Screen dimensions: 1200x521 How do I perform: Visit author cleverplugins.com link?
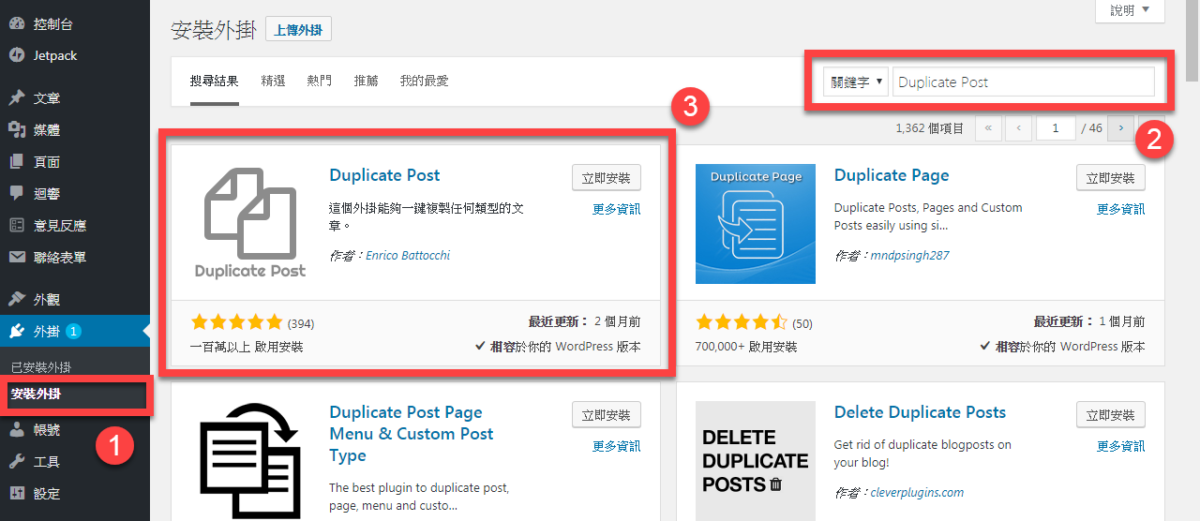[x=917, y=492]
